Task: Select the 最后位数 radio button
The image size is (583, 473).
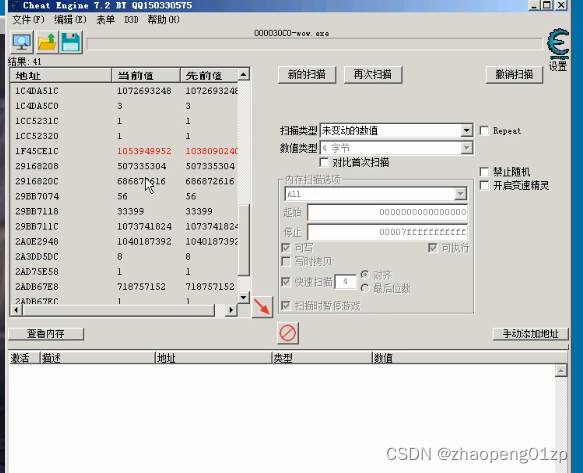Action: [x=365, y=288]
